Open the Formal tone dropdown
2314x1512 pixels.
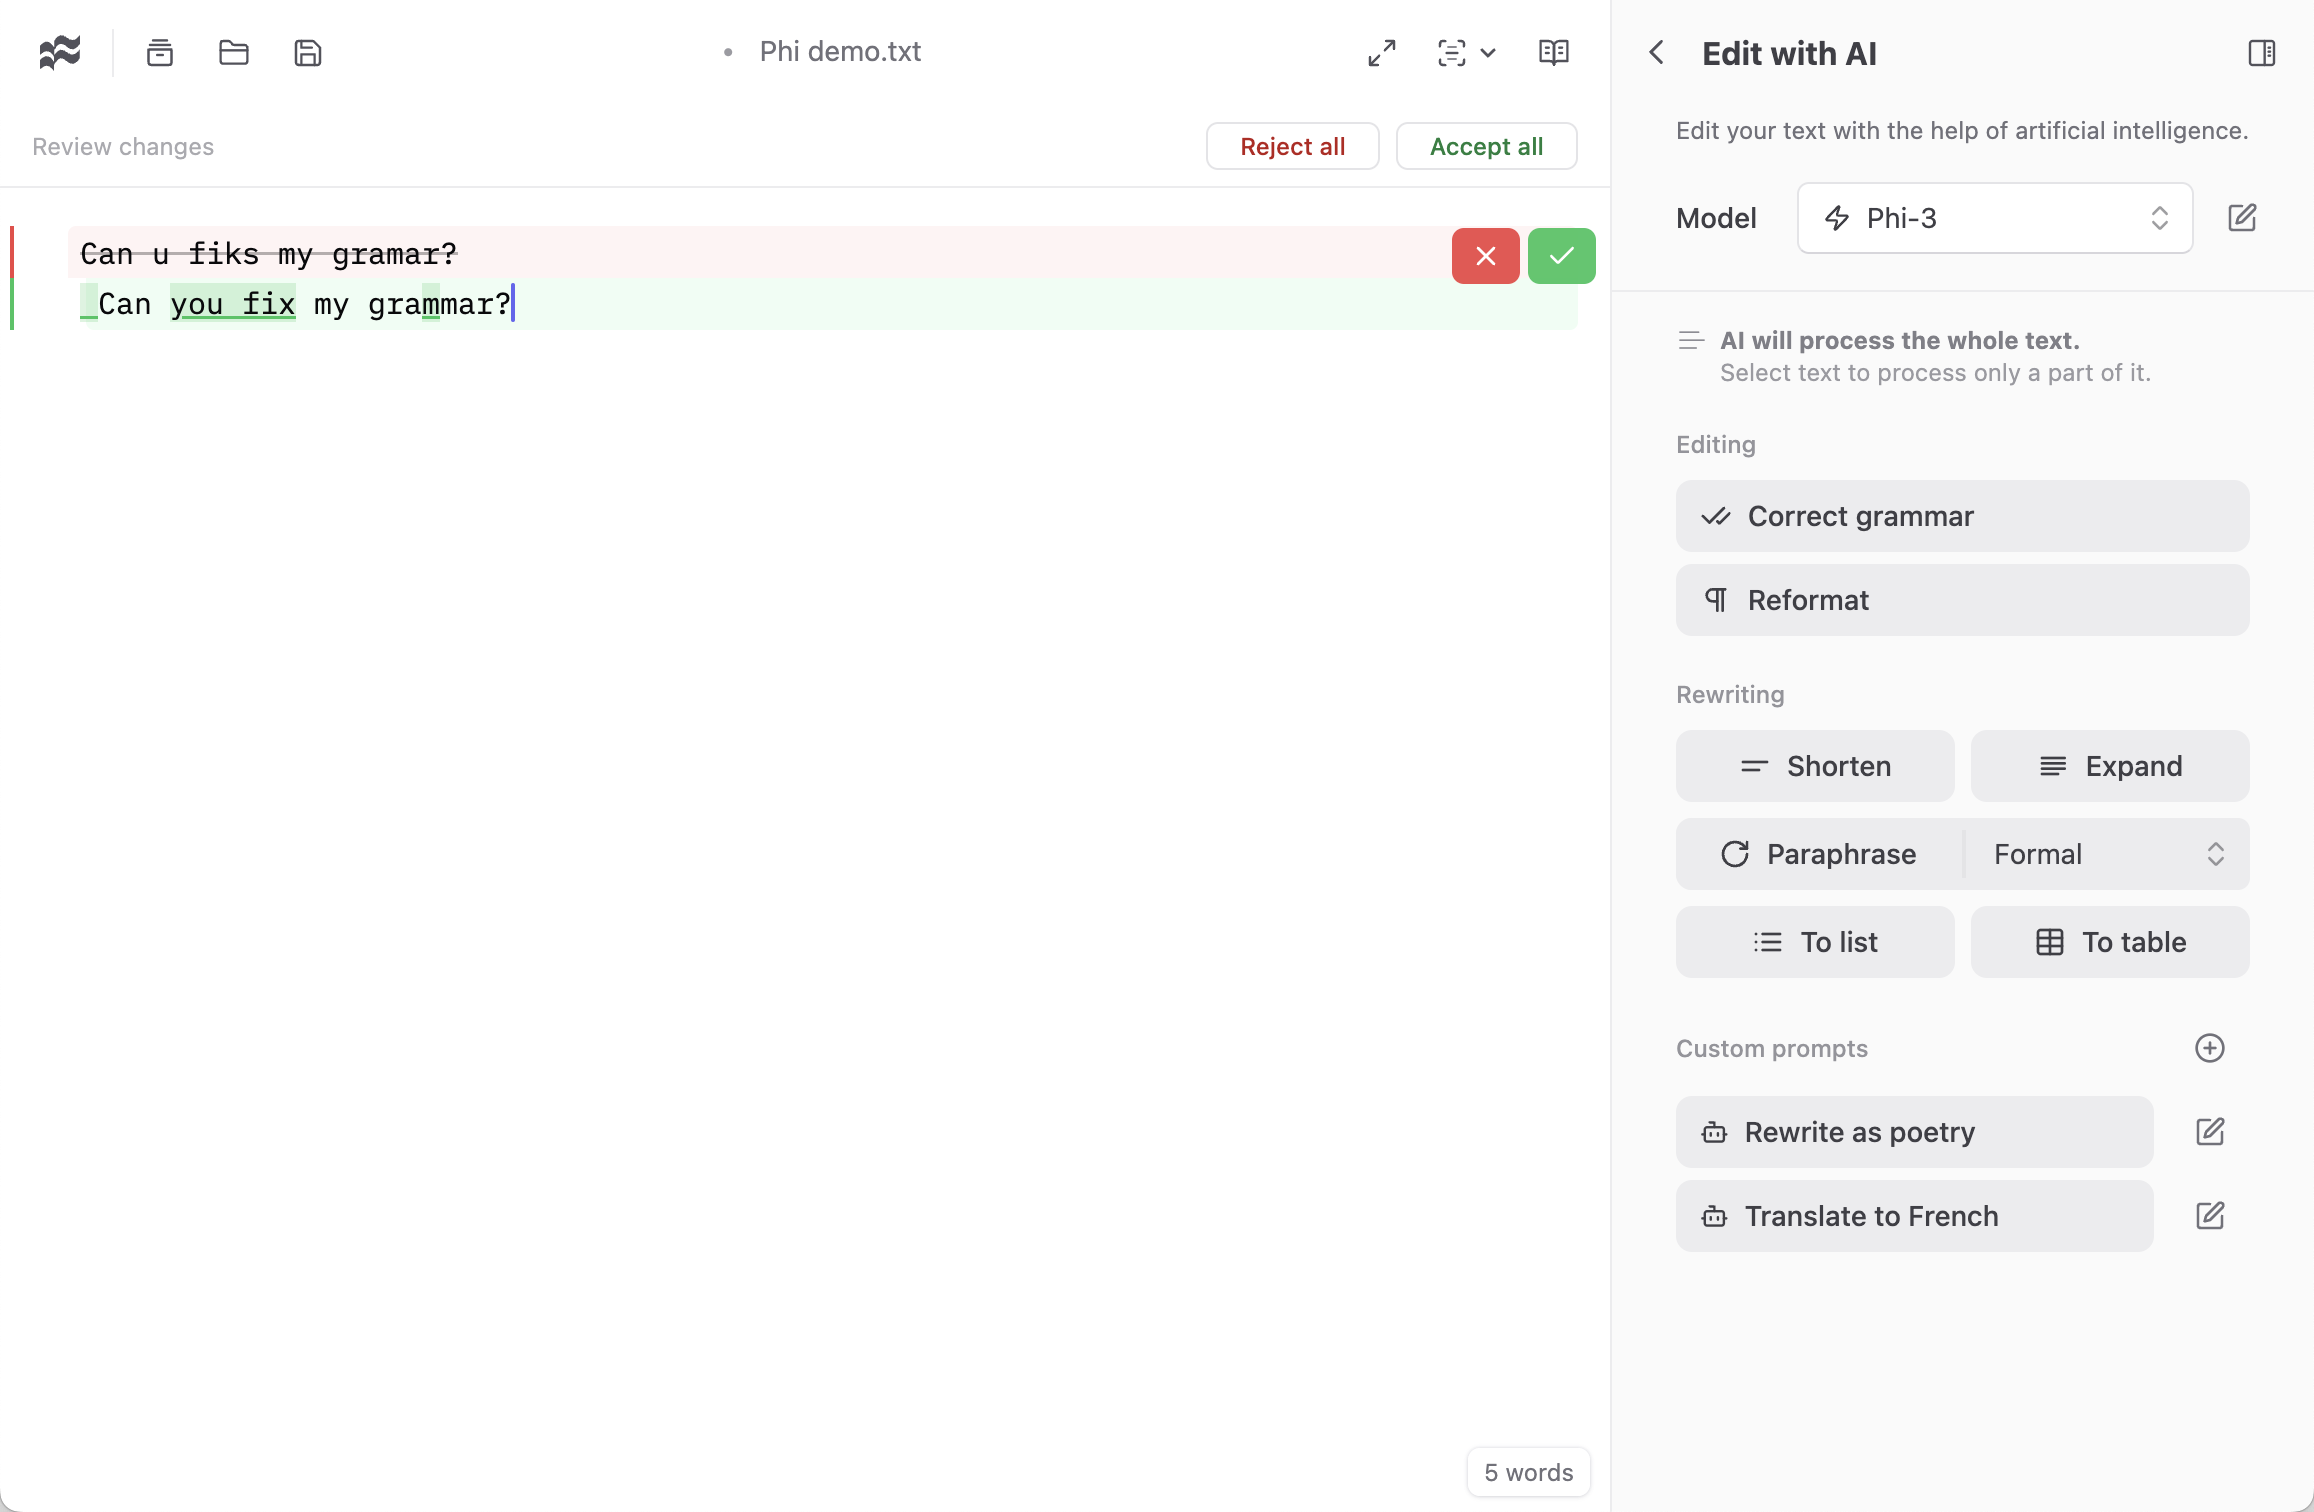point(2107,854)
